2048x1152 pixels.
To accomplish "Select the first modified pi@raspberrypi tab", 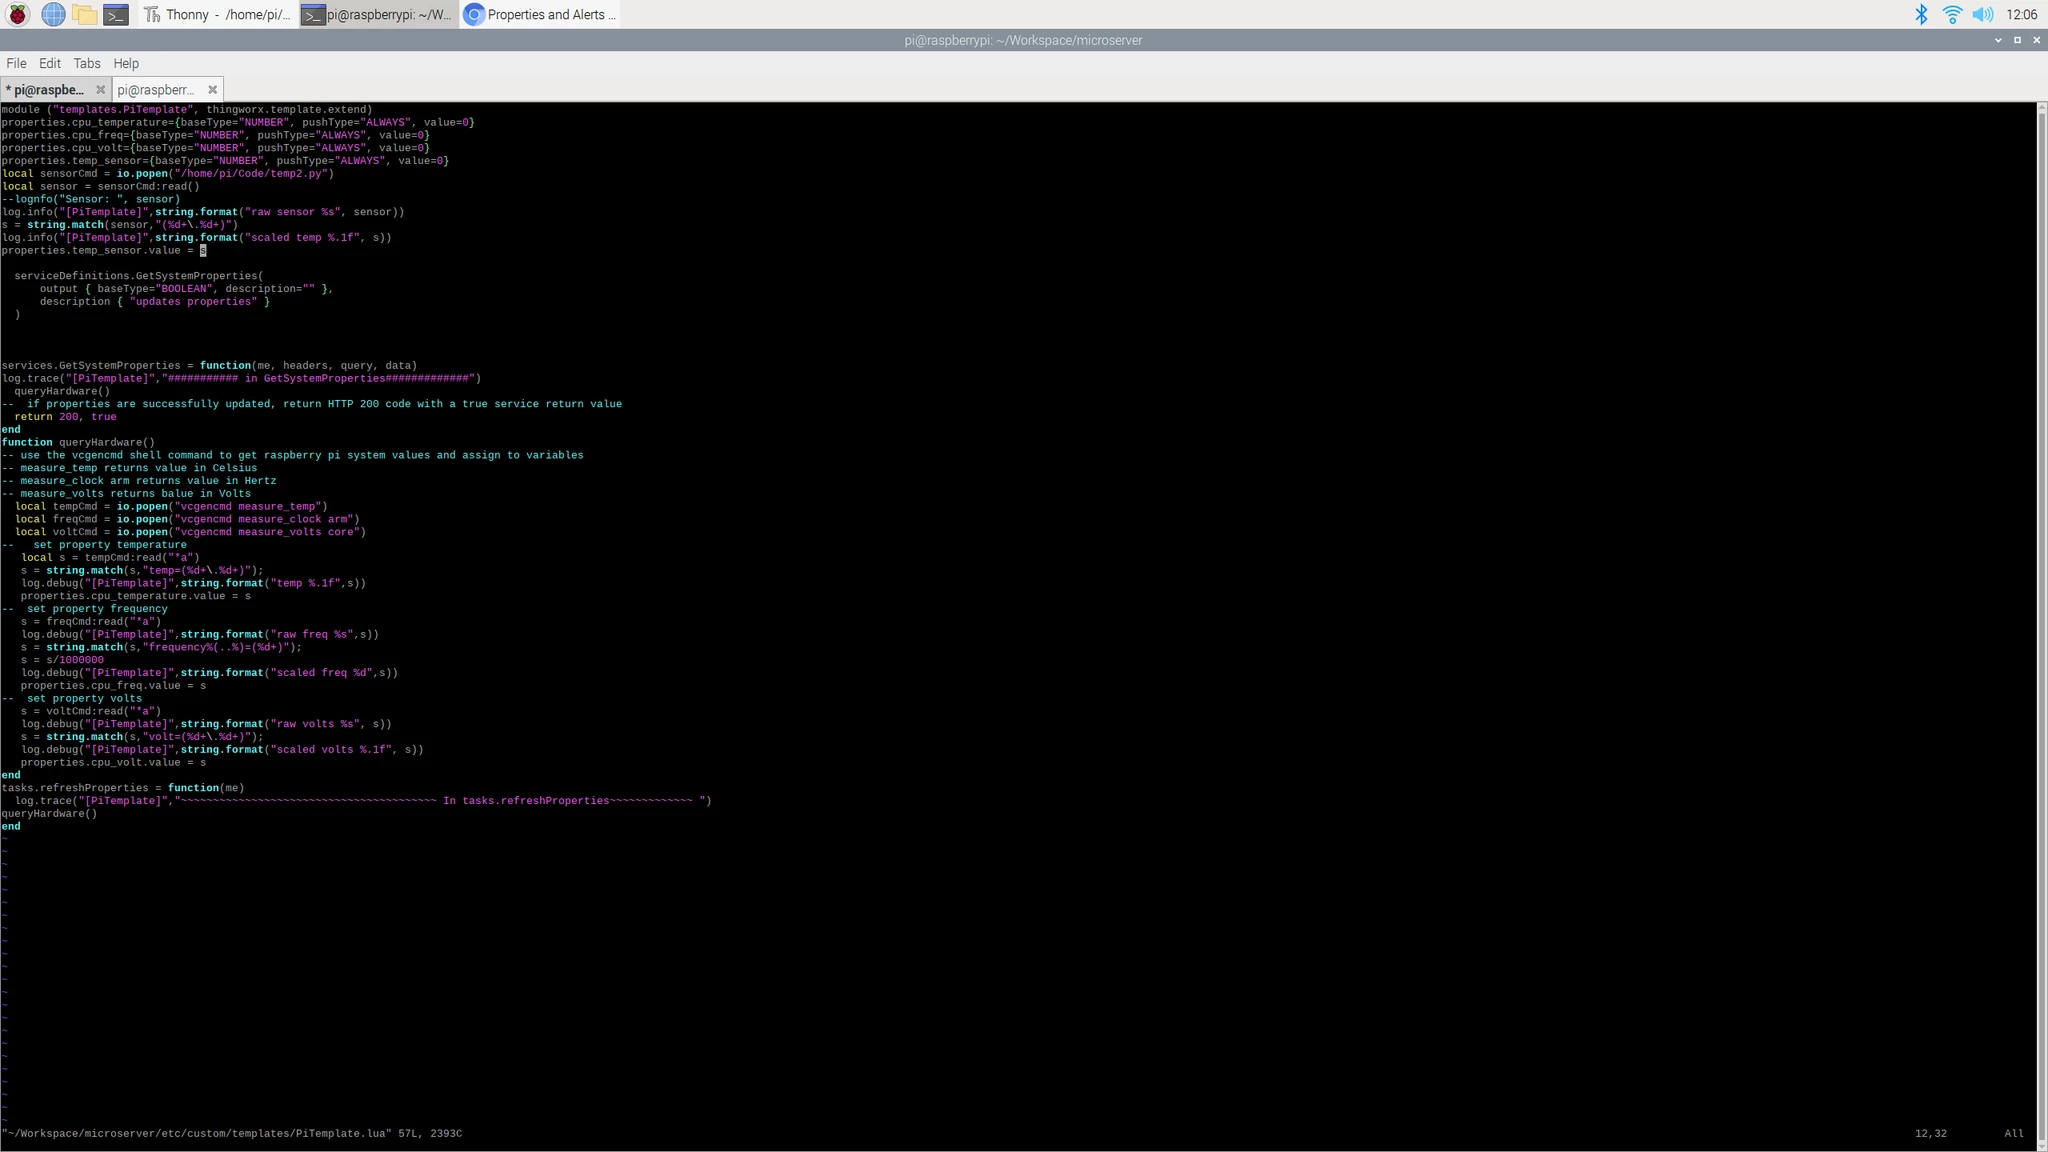I will [48, 90].
